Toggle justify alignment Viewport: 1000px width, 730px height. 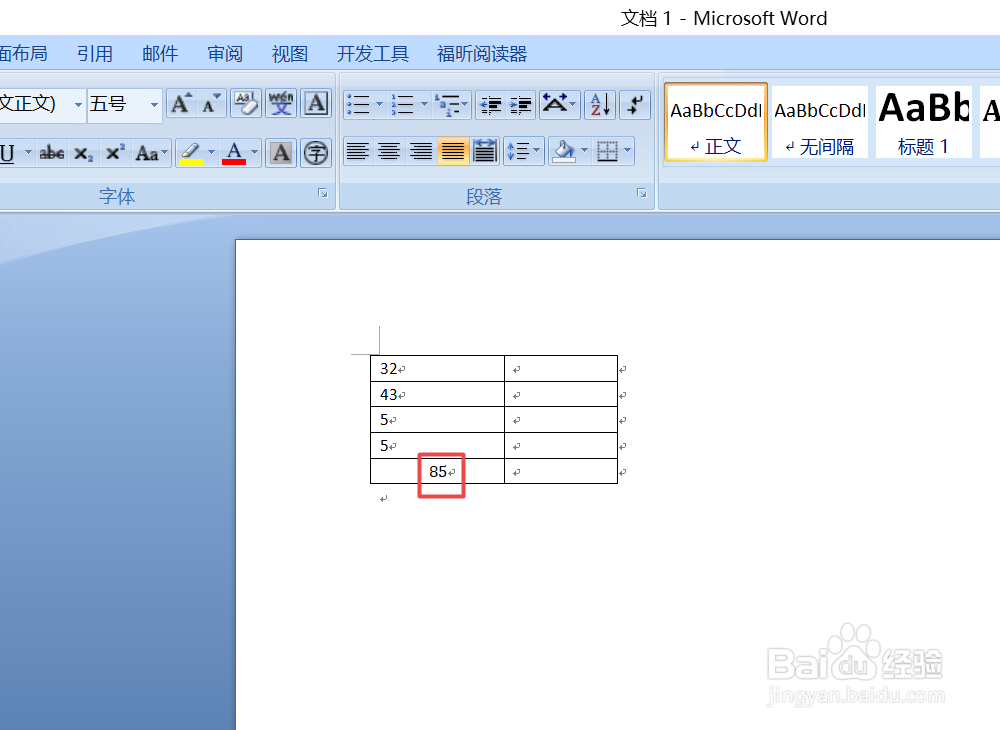click(453, 152)
